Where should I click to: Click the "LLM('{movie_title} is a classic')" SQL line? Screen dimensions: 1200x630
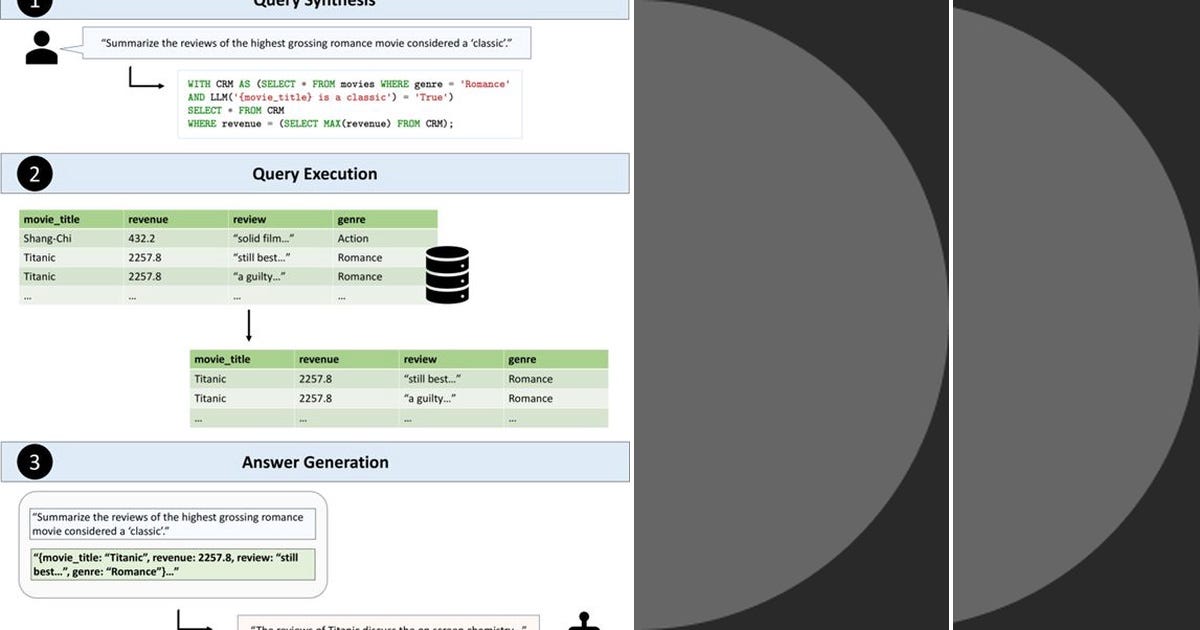(x=321, y=97)
